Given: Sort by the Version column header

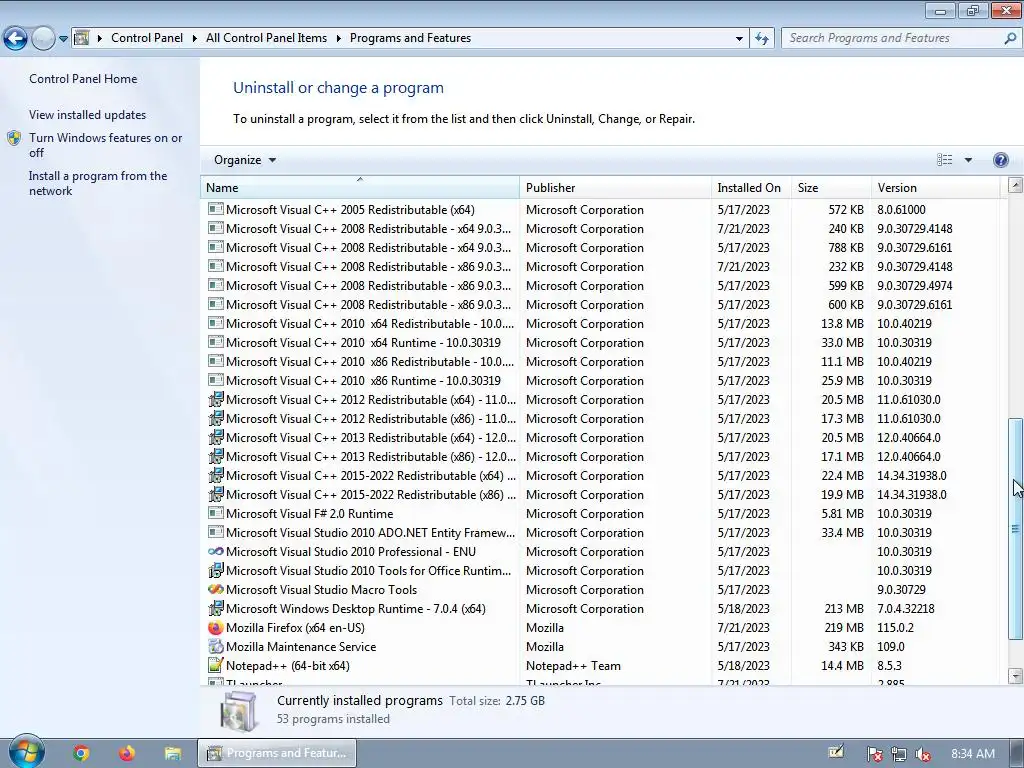Looking at the screenshot, I should point(935,187).
